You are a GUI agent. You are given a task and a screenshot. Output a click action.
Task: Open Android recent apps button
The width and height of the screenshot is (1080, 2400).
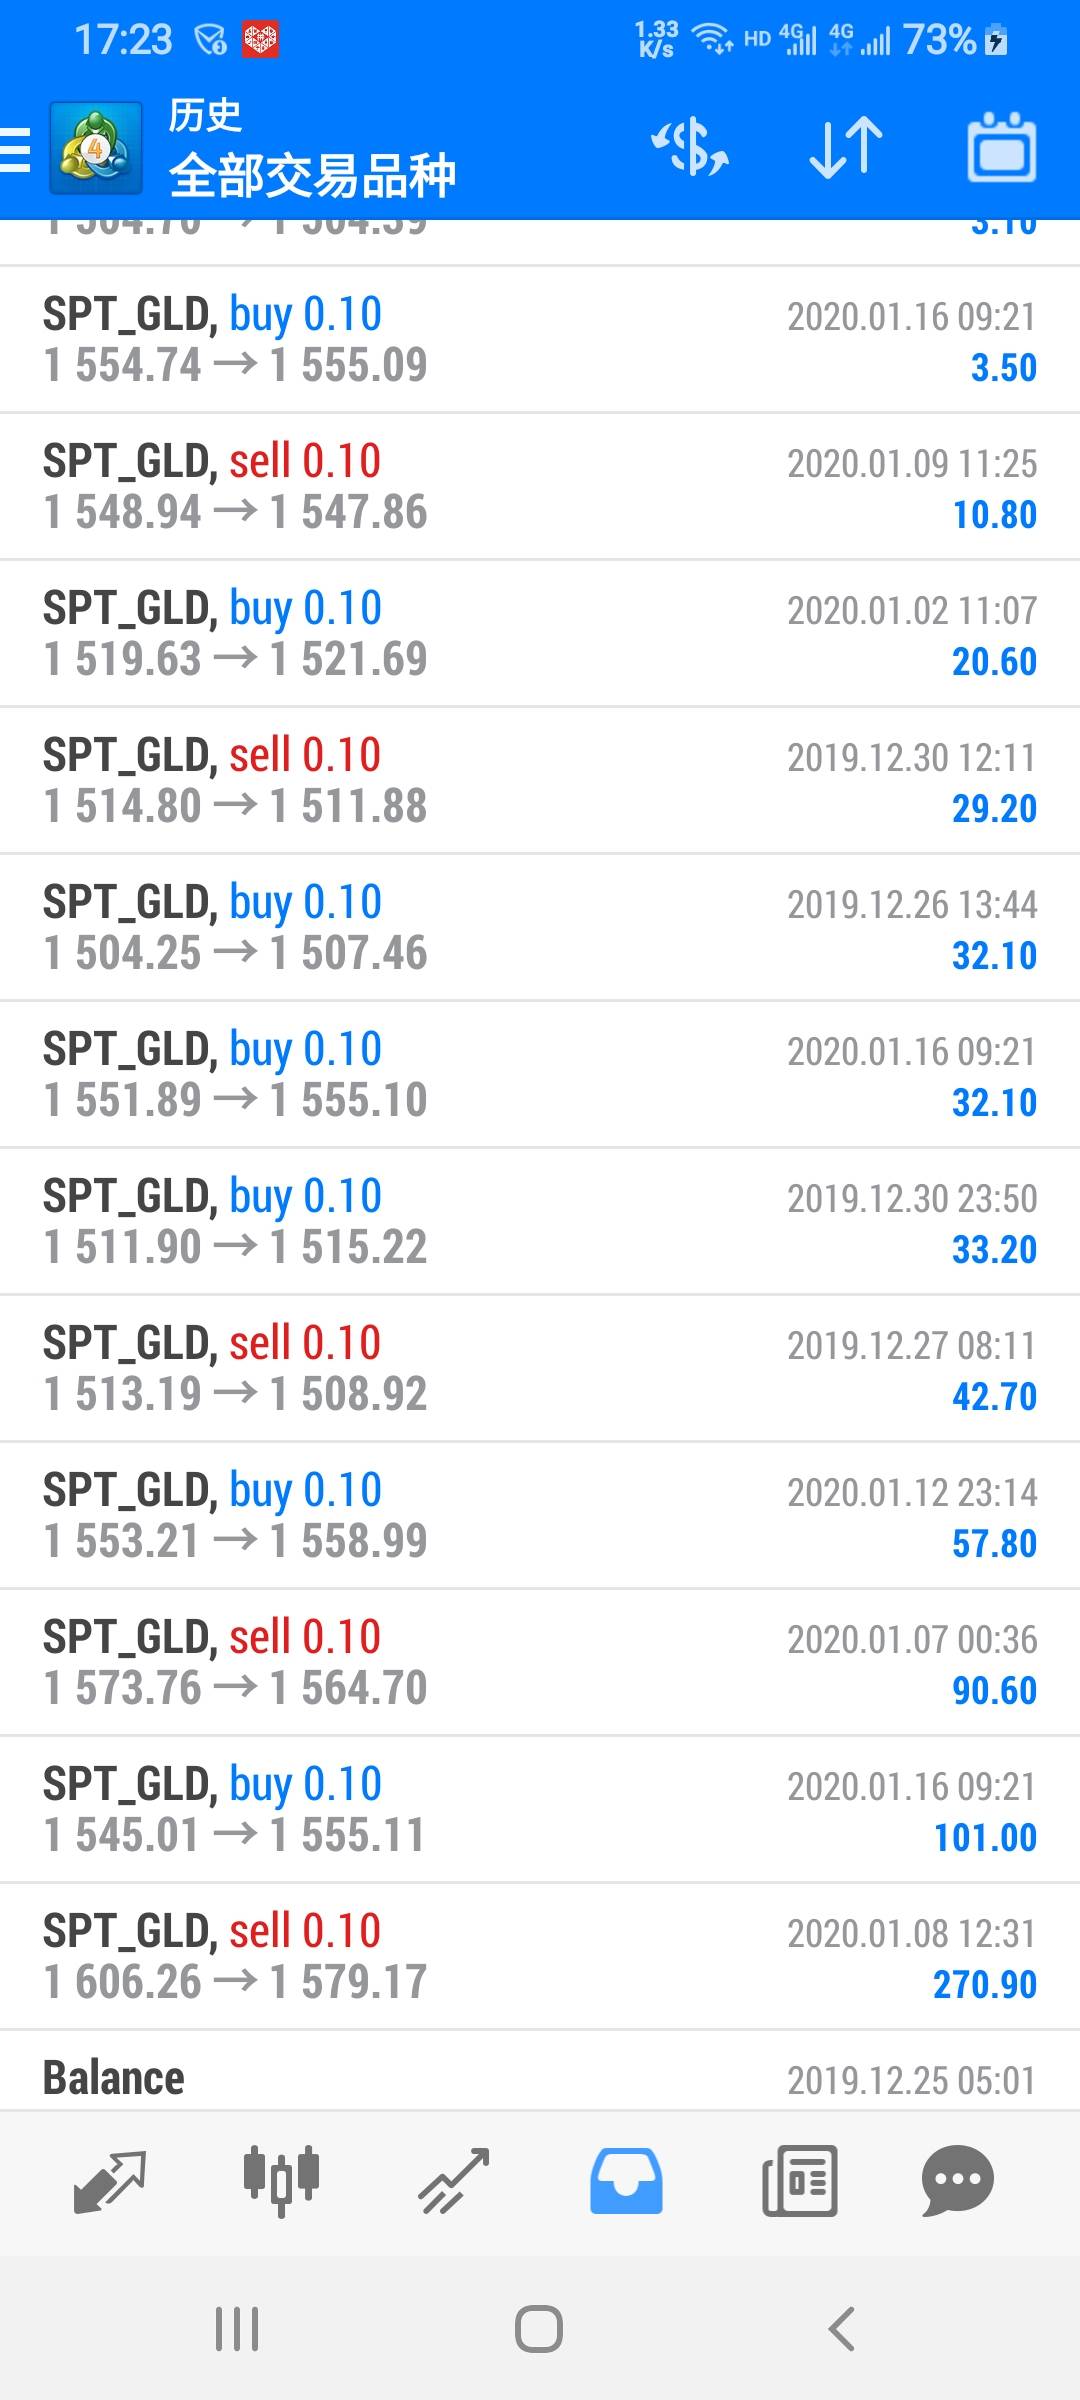pos(238,2329)
